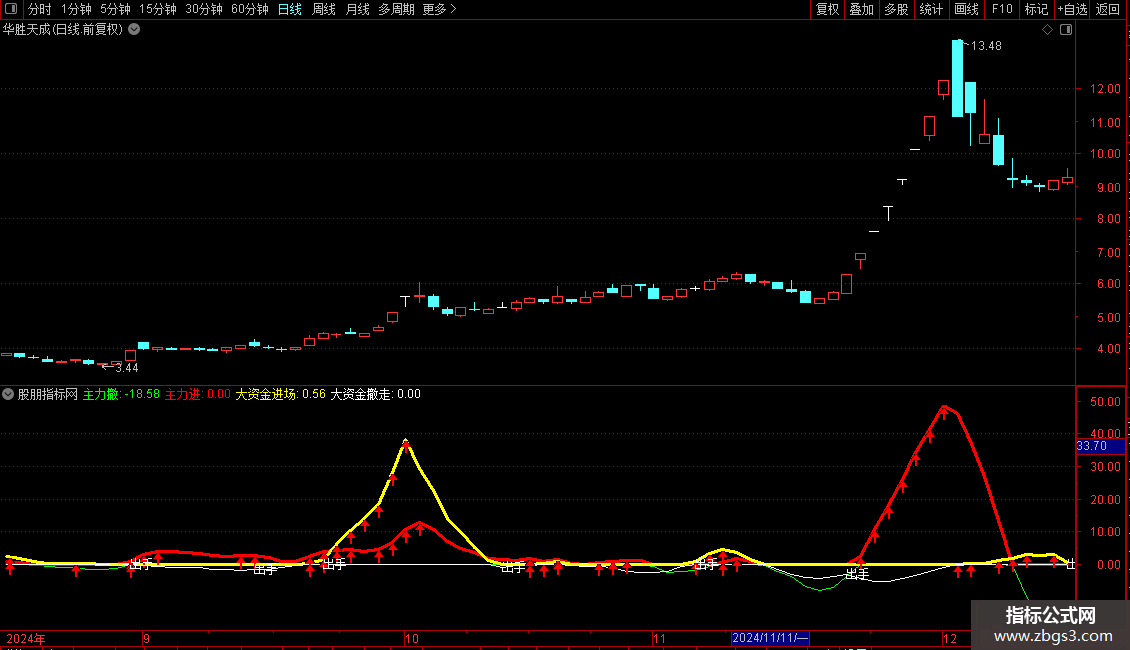Open the F10 company info

(x=1002, y=9)
